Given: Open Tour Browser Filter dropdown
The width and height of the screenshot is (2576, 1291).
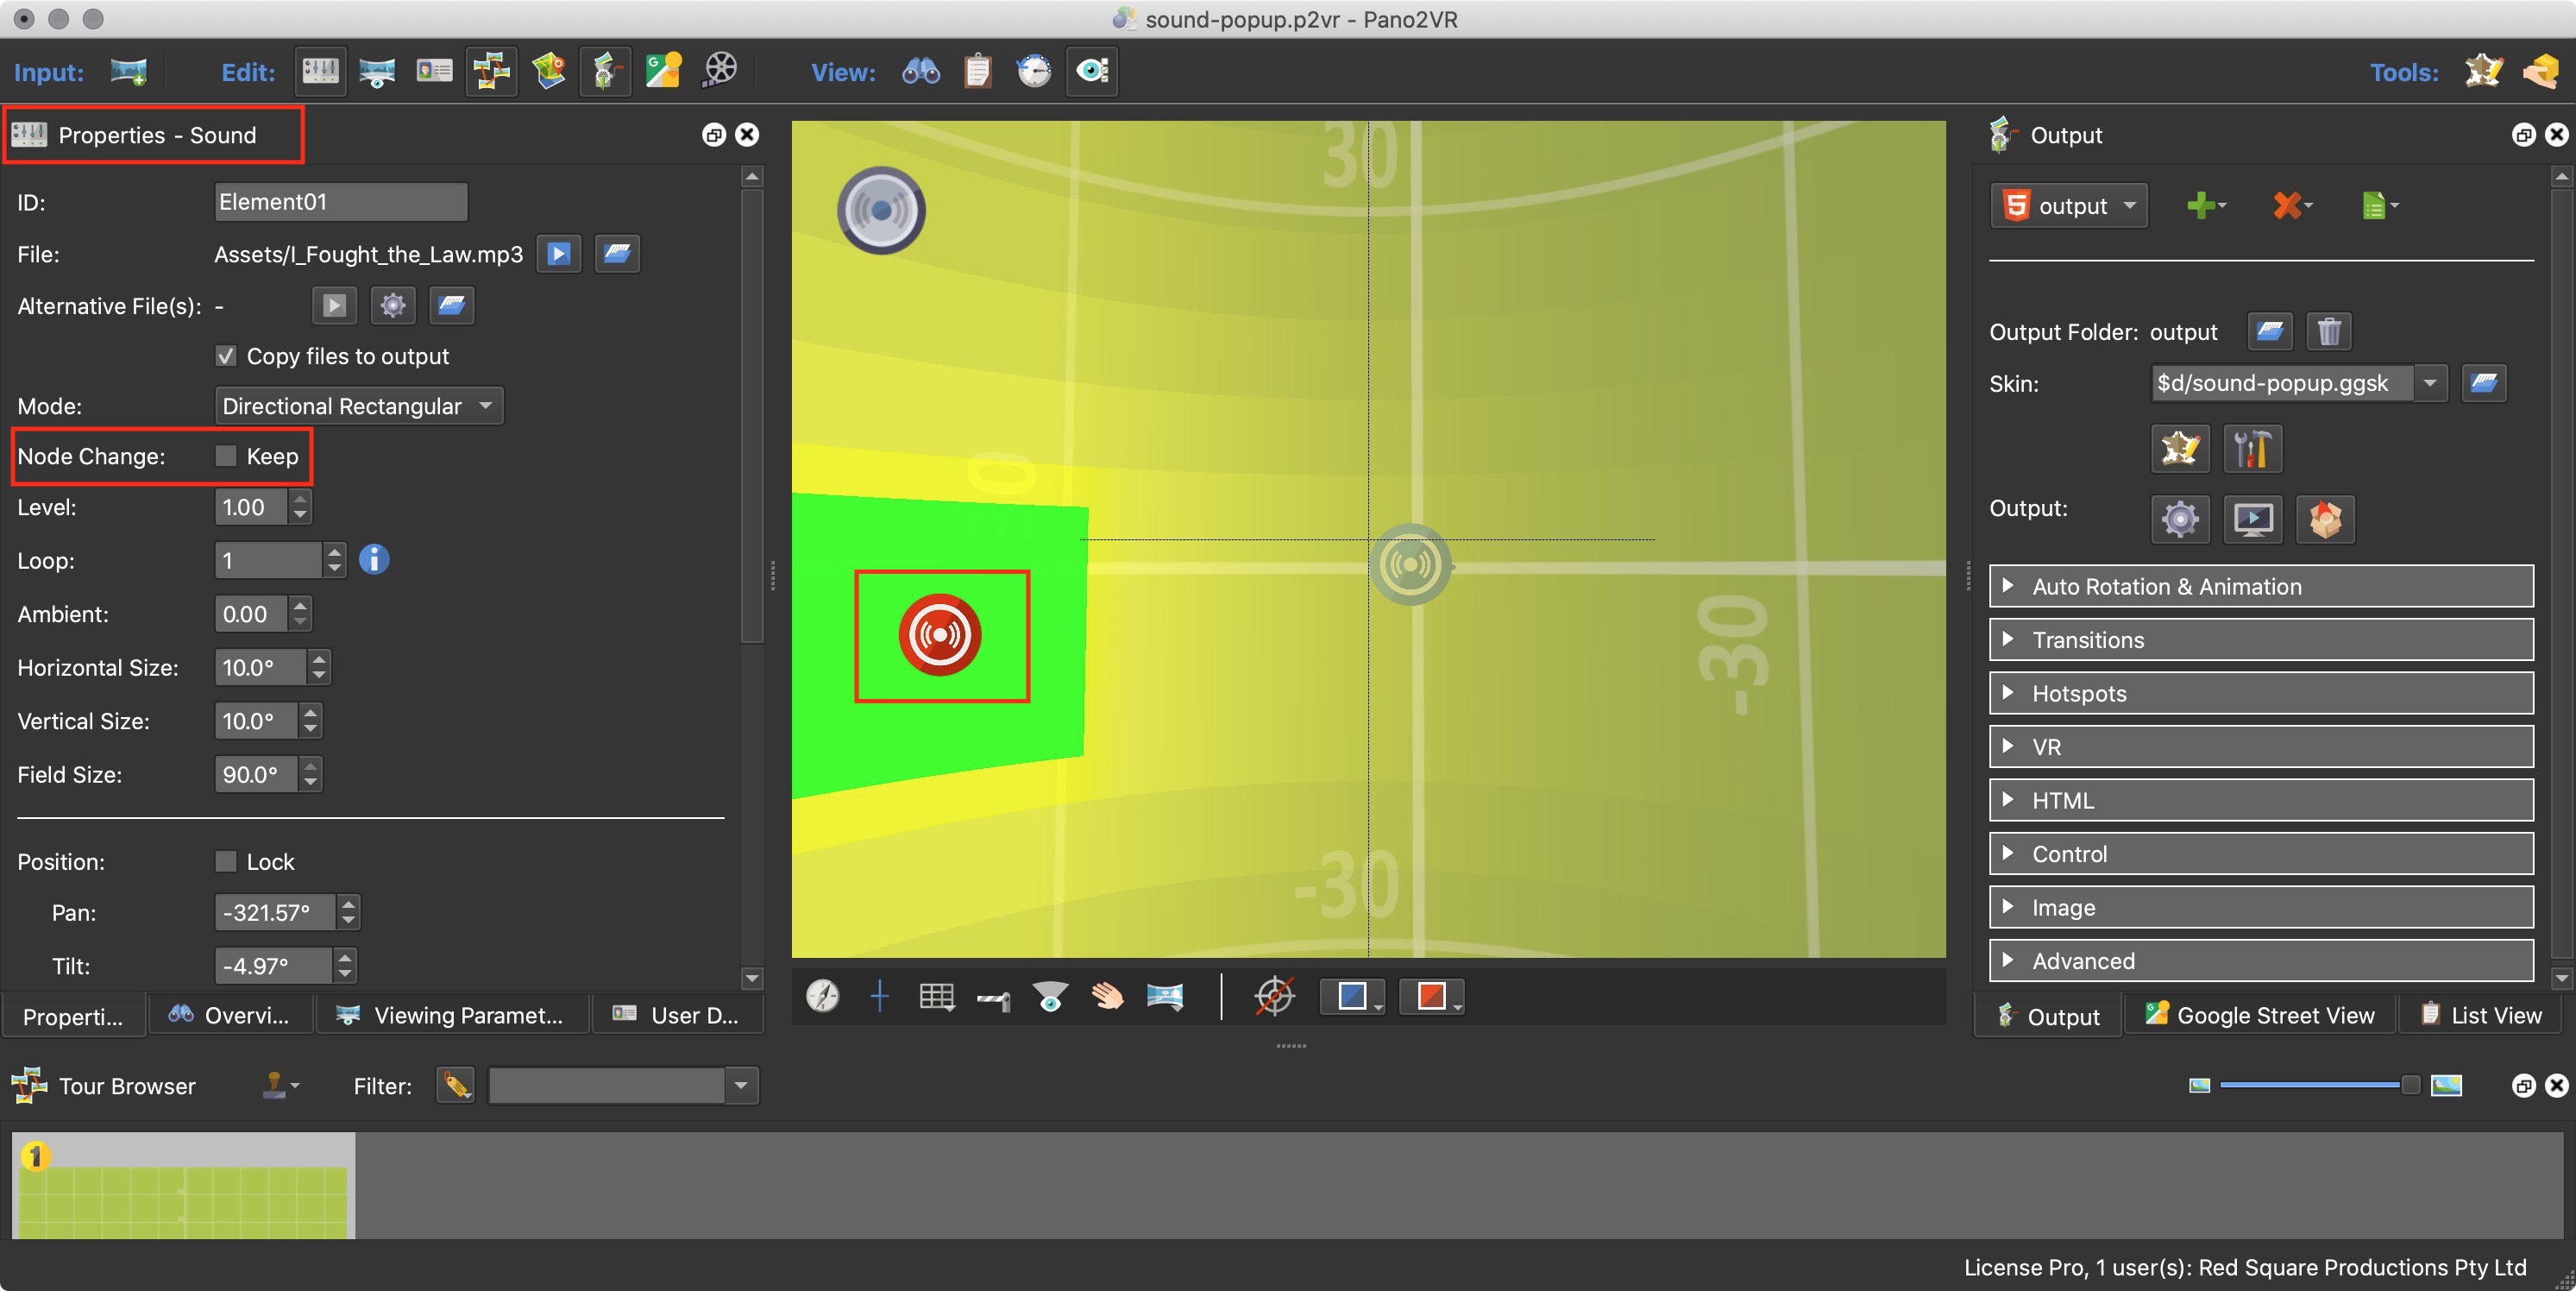Looking at the screenshot, I should [741, 1085].
